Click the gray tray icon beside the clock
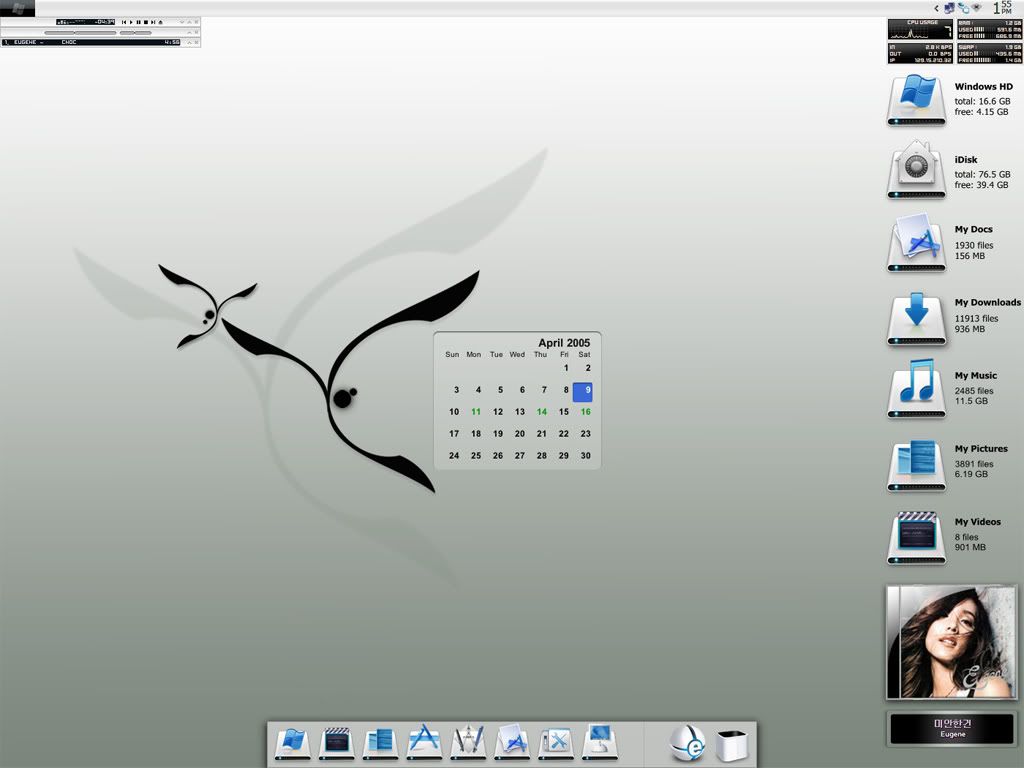Screen dimensions: 1024x768 tap(977, 8)
